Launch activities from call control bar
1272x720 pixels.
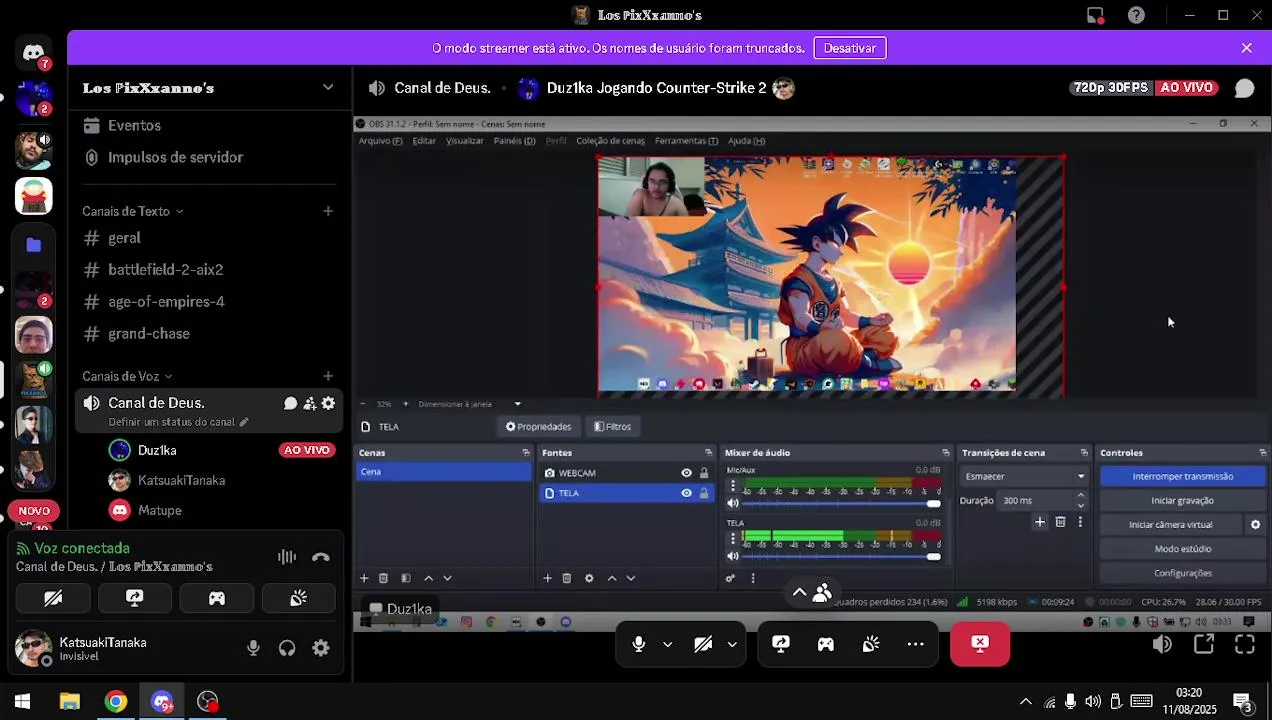[826, 645]
